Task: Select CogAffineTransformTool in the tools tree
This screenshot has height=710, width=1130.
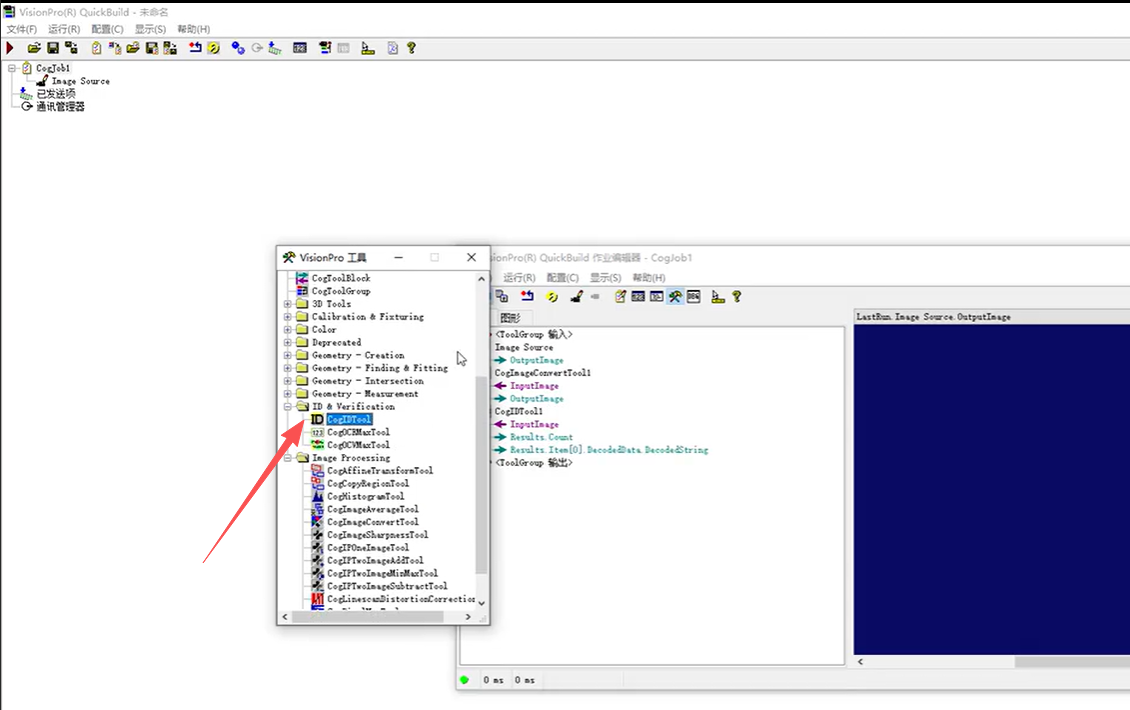Action: click(x=380, y=471)
